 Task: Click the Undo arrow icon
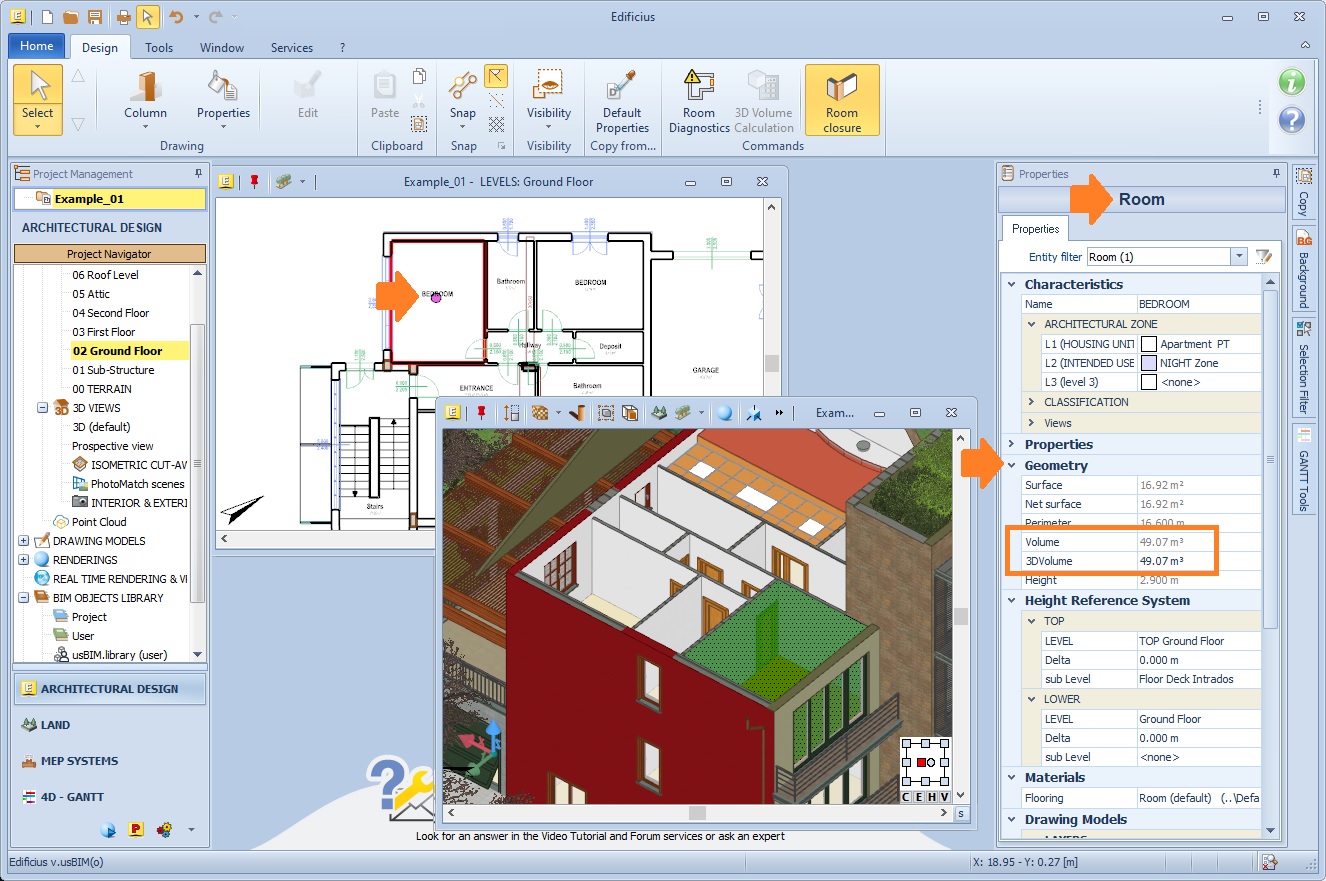point(176,17)
